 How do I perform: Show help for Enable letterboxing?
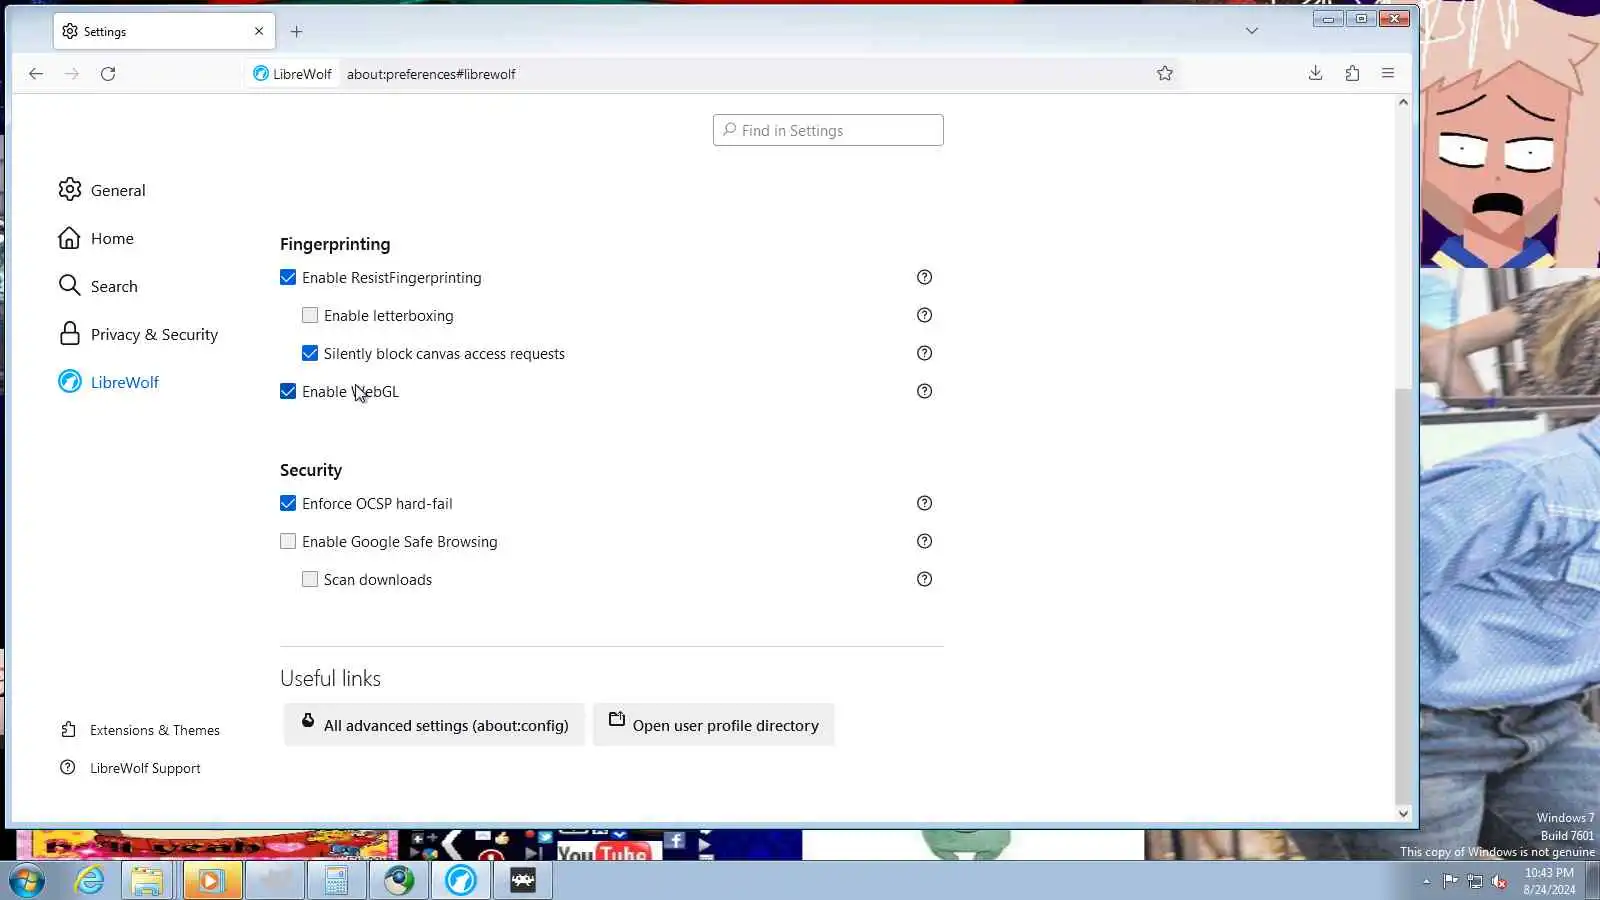pyautogui.click(x=924, y=315)
